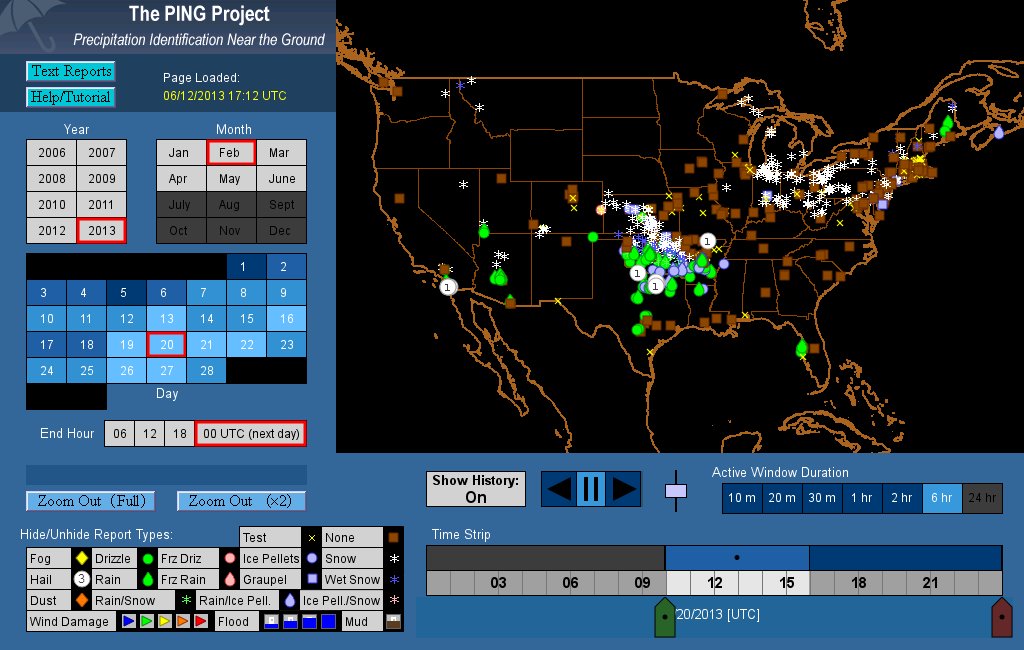Toggle Show History on or off

pyautogui.click(x=475, y=489)
